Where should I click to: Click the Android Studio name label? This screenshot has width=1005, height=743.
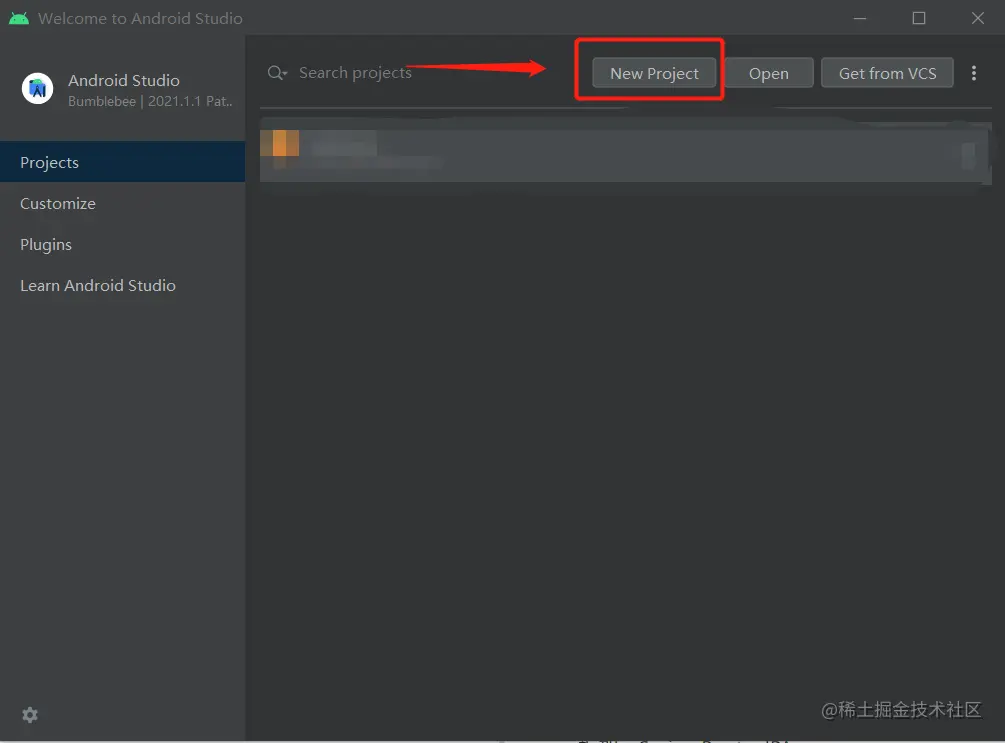[124, 80]
